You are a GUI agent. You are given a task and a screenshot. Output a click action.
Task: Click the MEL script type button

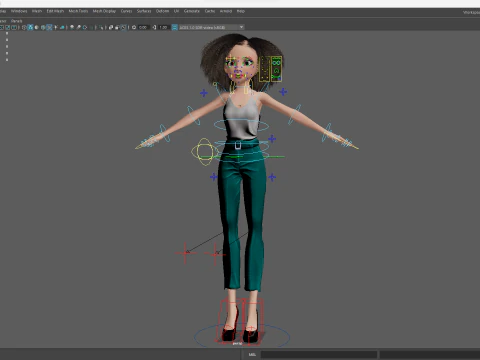(x=252, y=354)
